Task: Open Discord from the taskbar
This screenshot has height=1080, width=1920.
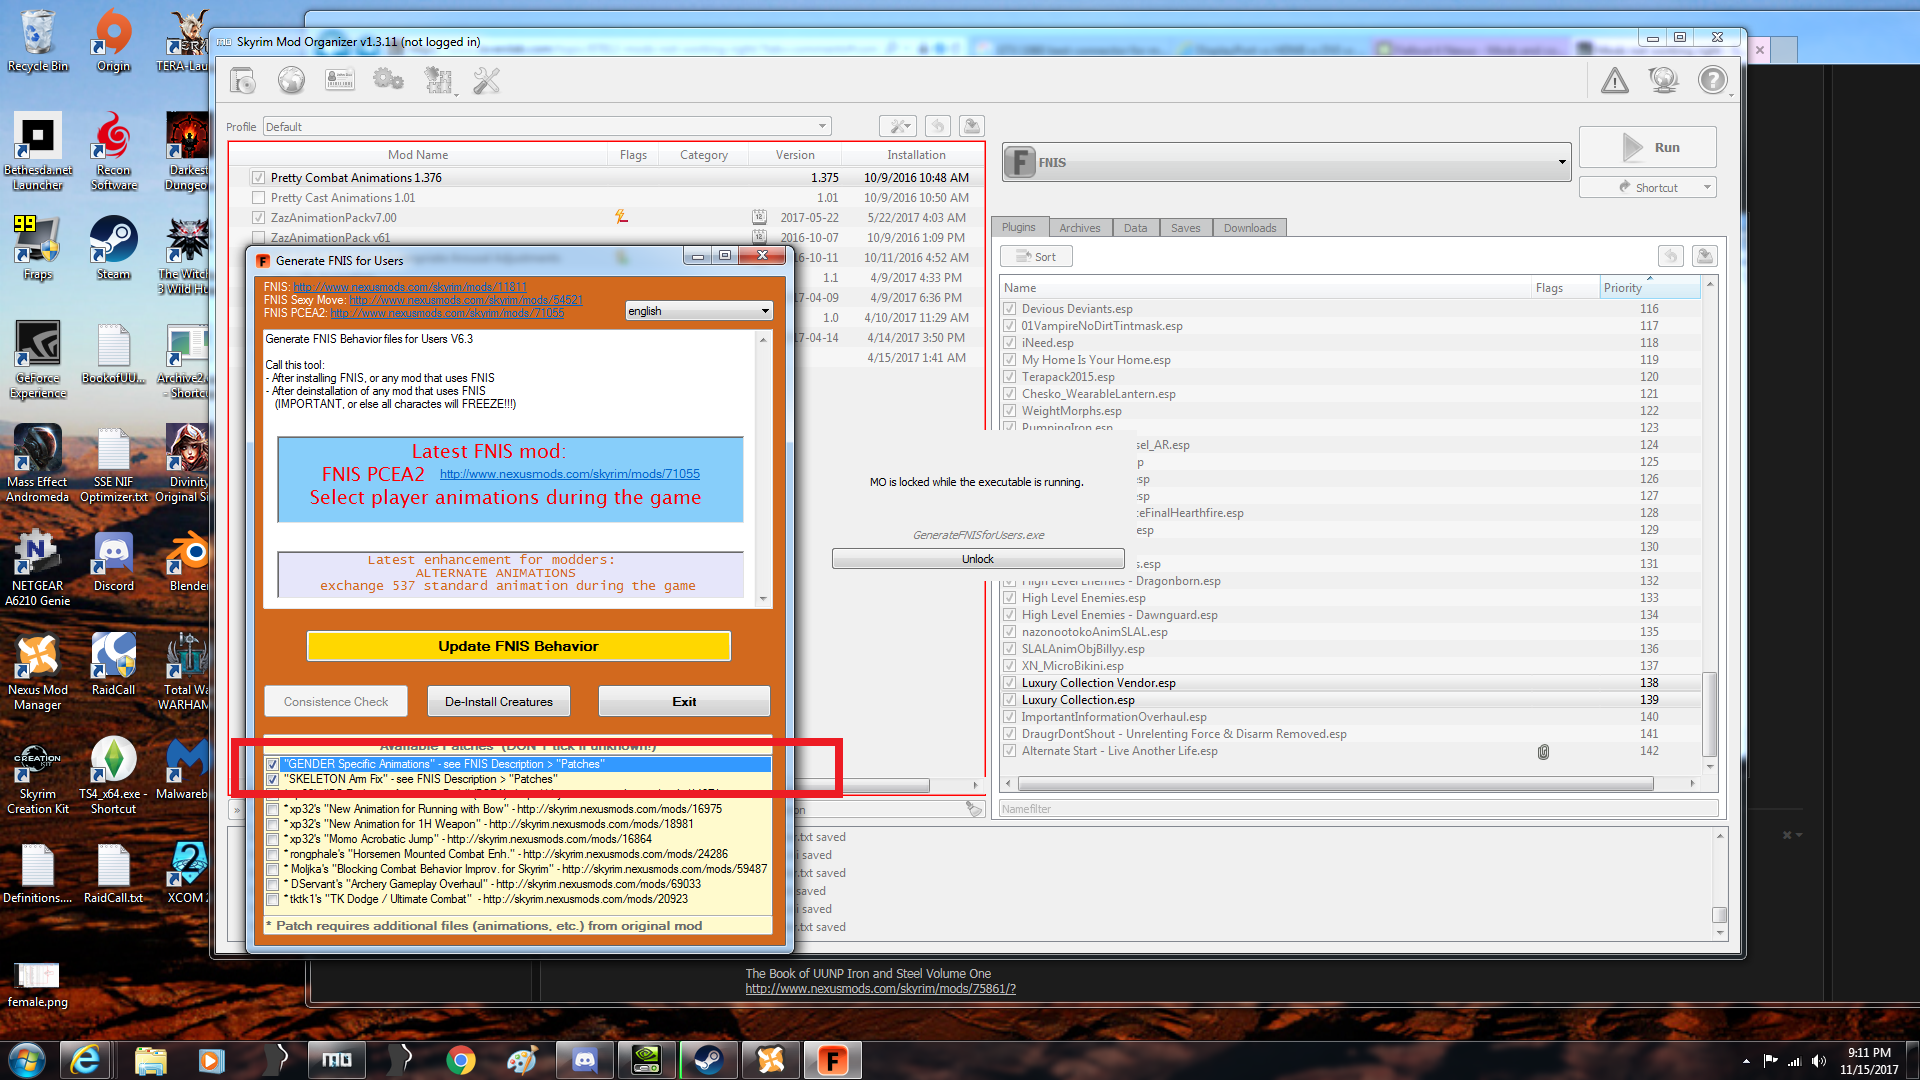Action: coord(584,1060)
